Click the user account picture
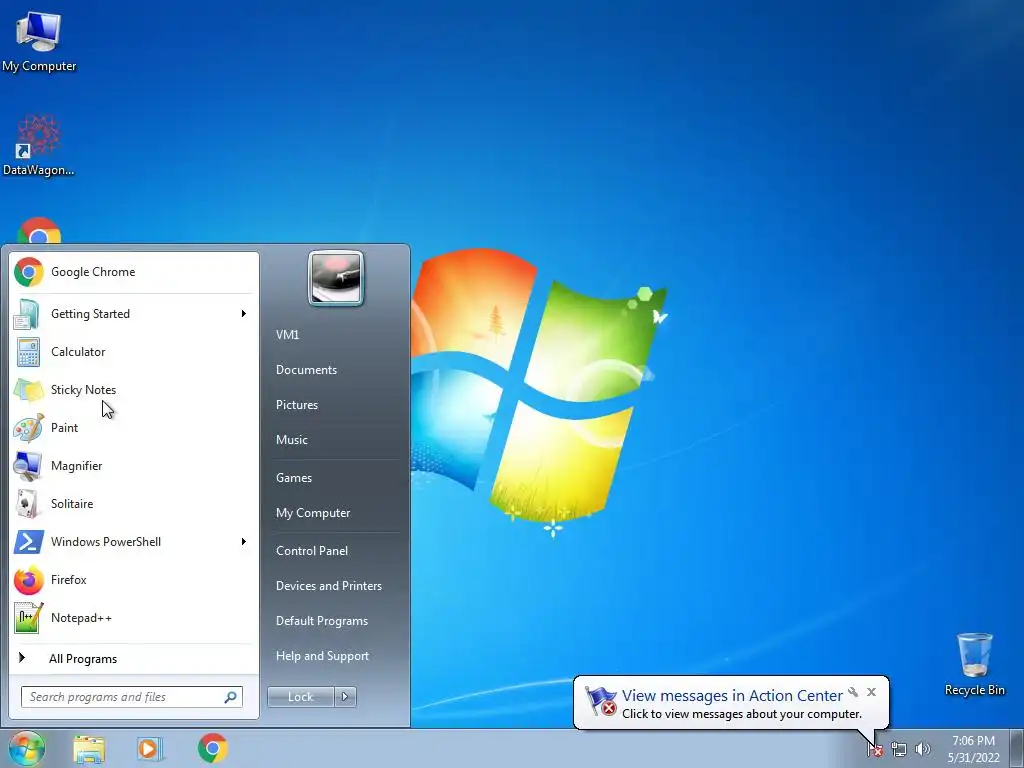Image resolution: width=1024 pixels, height=768 pixels. [336, 278]
